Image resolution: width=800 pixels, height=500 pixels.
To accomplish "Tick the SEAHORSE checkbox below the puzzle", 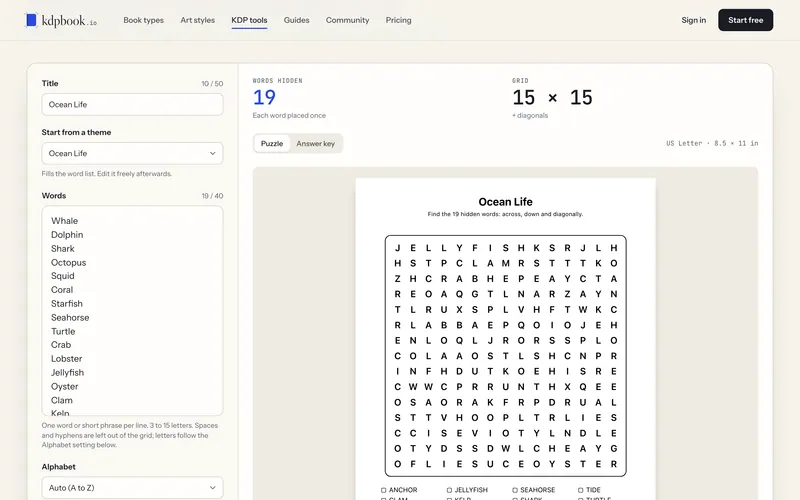I will pyautogui.click(x=515, y=490).
